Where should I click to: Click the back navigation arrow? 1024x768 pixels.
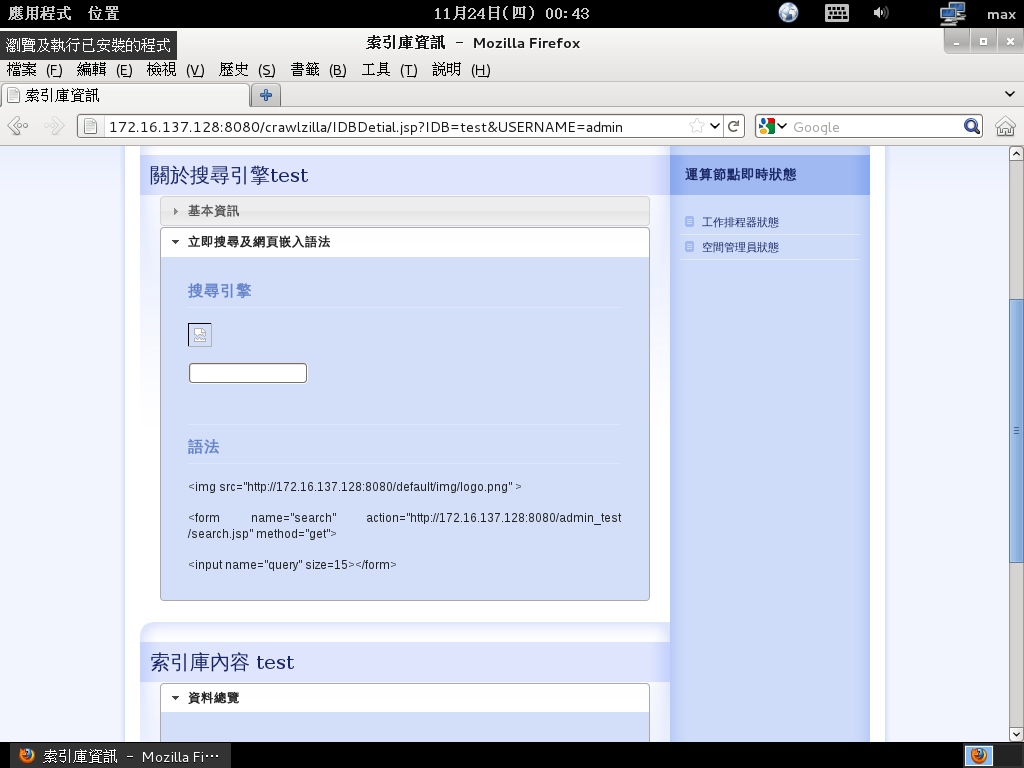click(18, 127)
